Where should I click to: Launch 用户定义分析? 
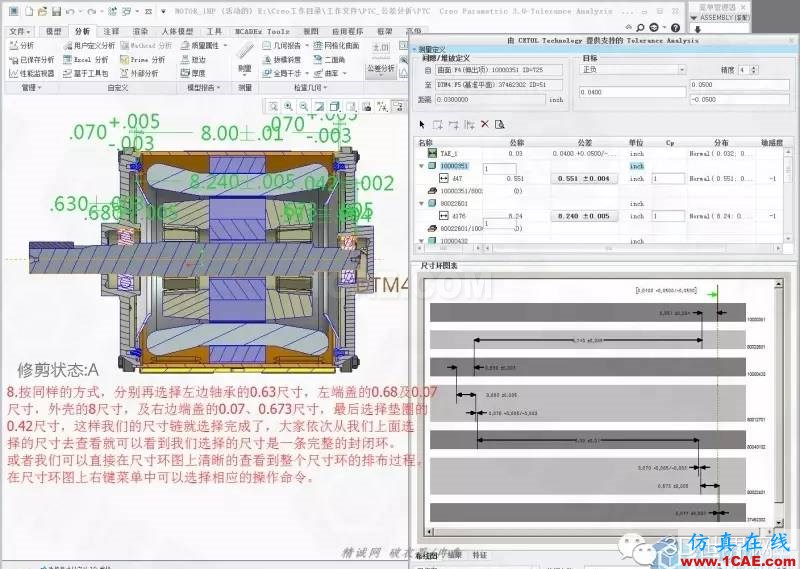[x=89, y=46]
